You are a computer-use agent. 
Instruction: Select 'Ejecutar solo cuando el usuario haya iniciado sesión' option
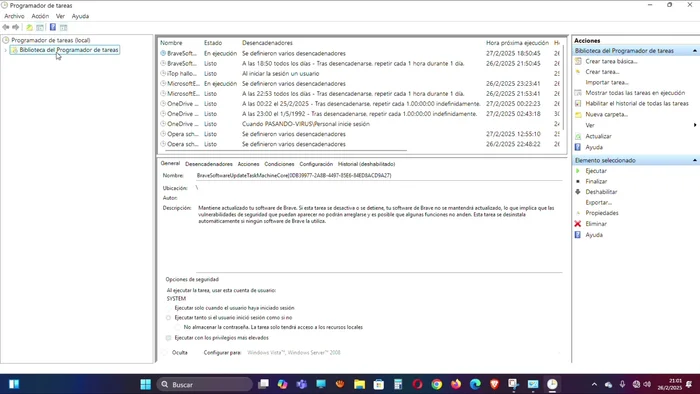click(x=168, y=308)
